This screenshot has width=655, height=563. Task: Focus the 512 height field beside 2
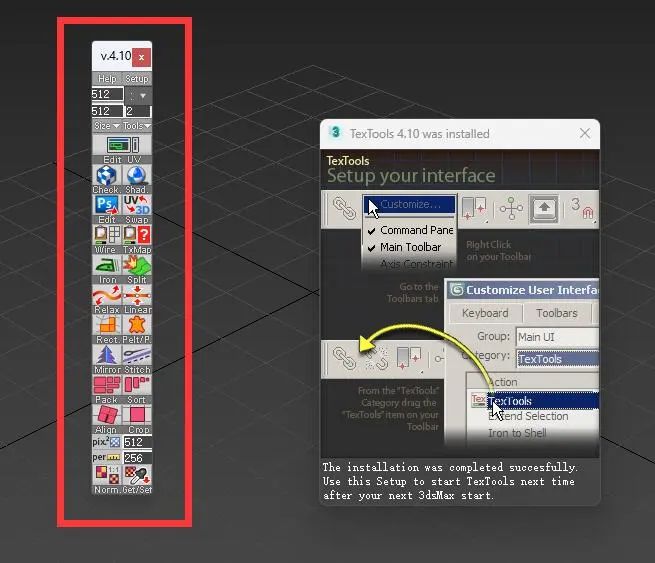tap(107, 111)
